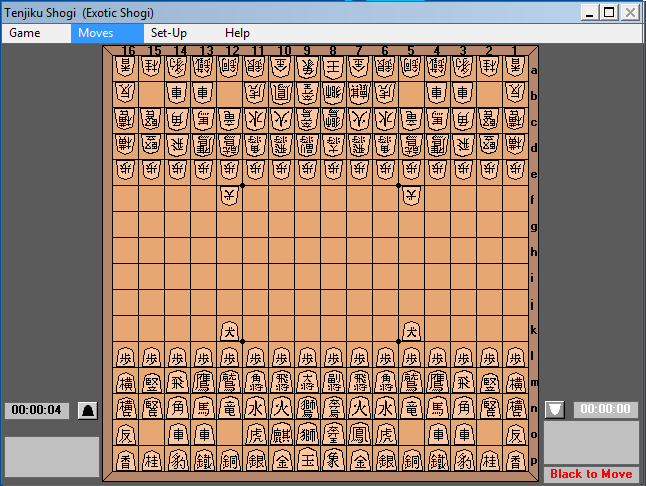Select the drunk elephant 象 on 8p
The width and height of the screenshot is (646, 486).
(333, 460)
